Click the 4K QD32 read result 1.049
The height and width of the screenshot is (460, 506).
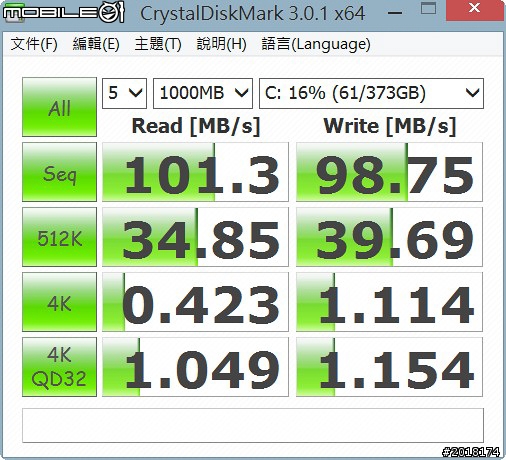195,367
